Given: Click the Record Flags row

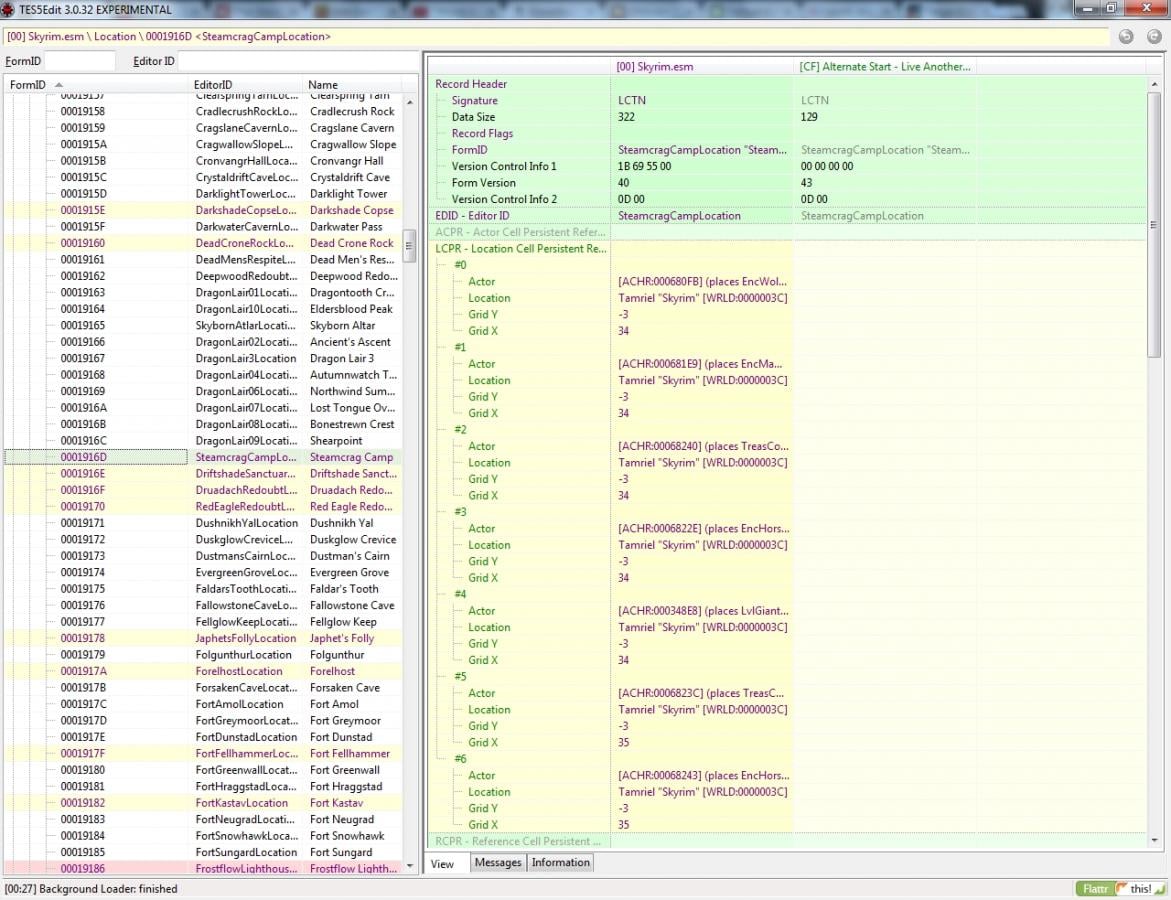Looking at the screenshot, I should point(787,134).
